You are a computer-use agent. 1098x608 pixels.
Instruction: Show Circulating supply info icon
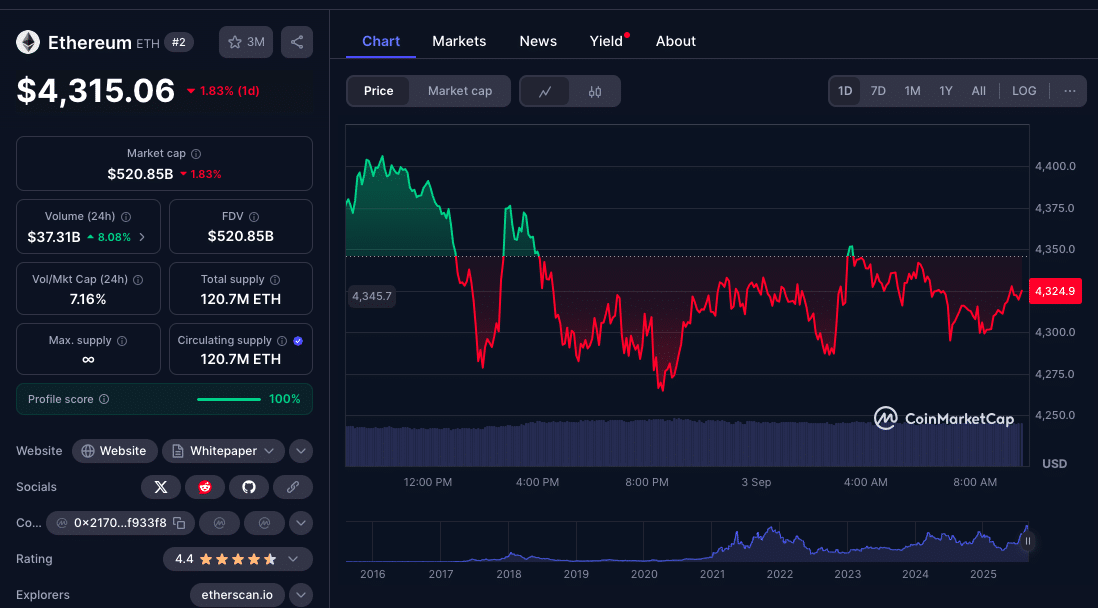point(282,340)
